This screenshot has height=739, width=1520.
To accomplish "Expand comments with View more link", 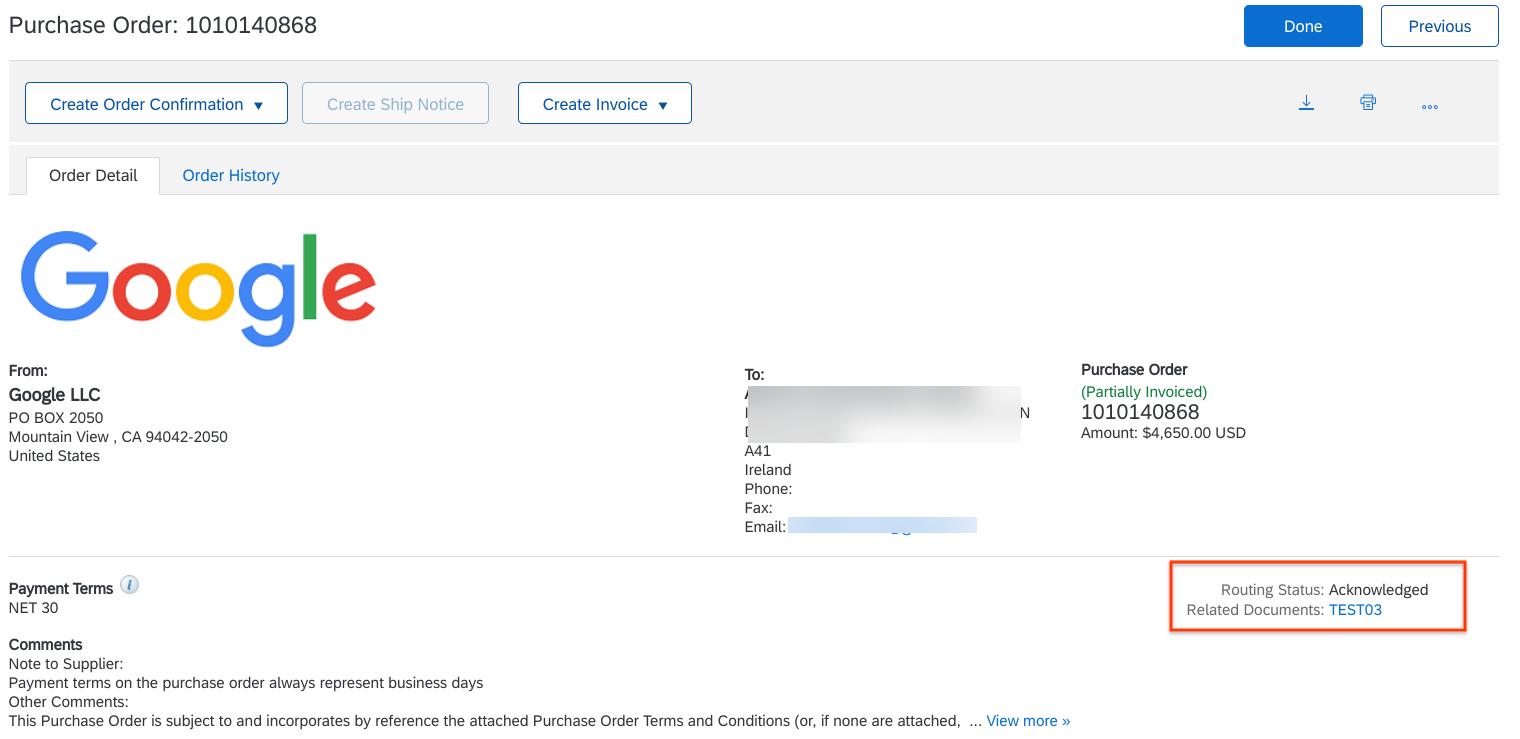I will pyautogui.click(x=1028, y=720).
